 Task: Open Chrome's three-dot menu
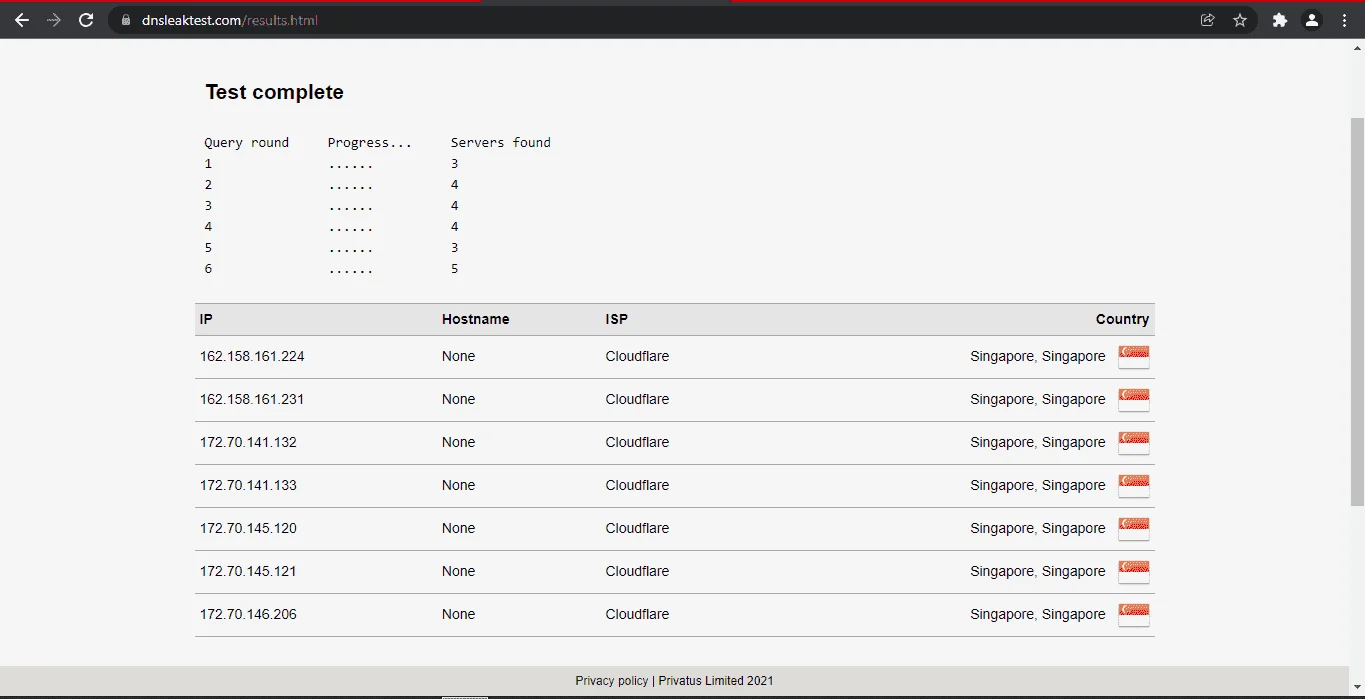pos(1344,20)
